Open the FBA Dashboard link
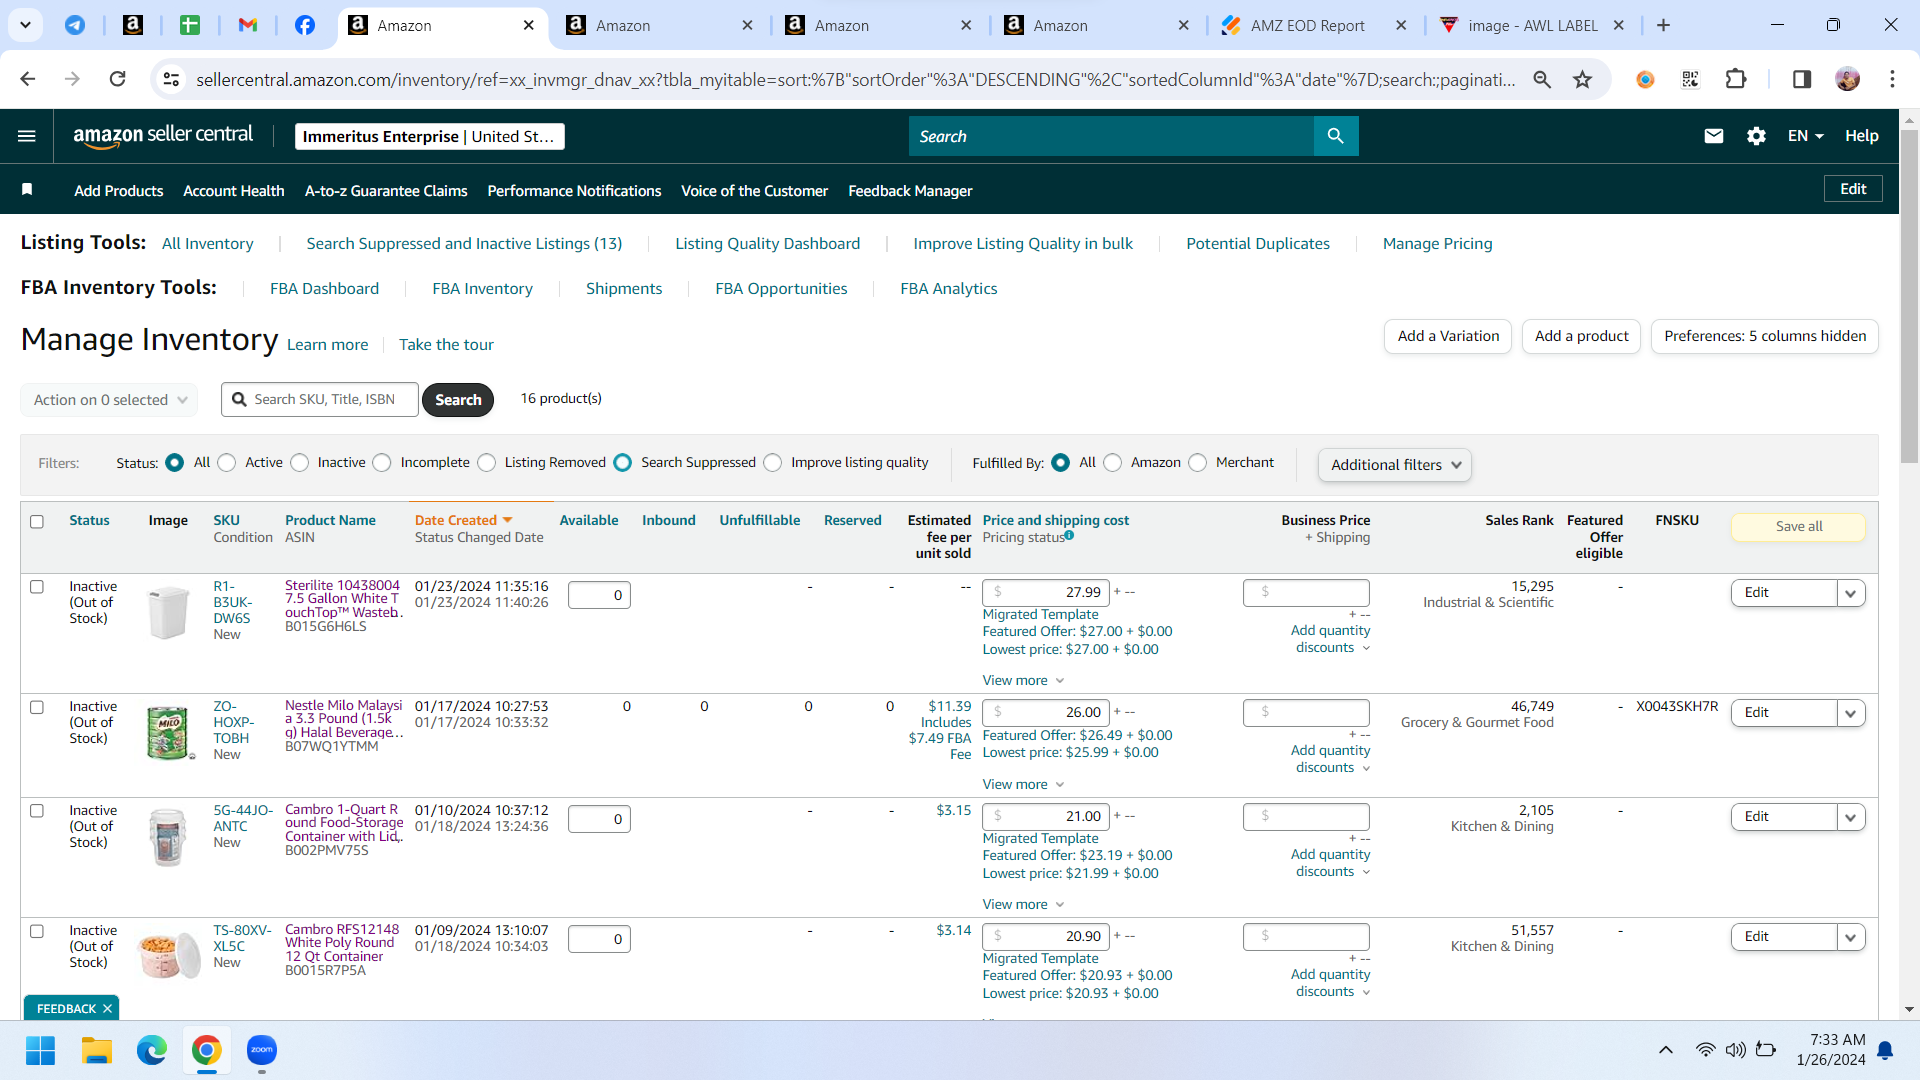 pos(324,289)
